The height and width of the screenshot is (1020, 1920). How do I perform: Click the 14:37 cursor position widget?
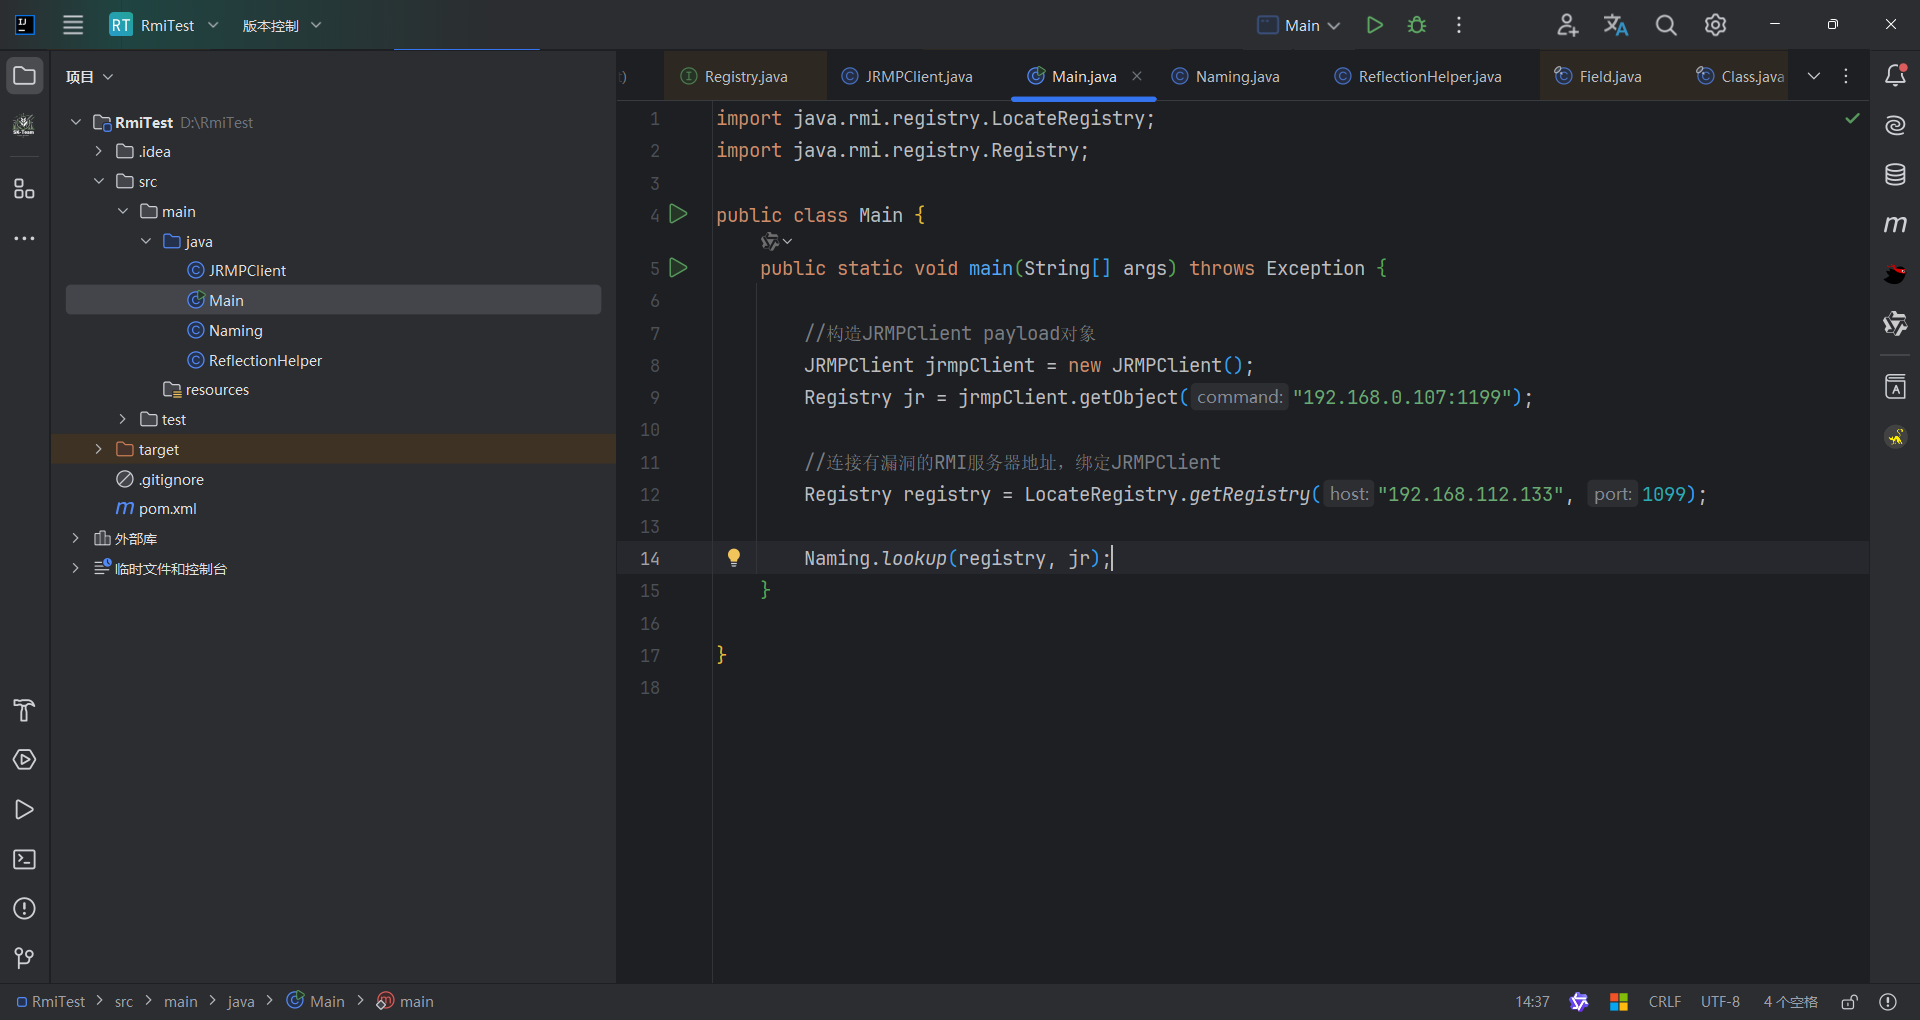[x=1532, y=1002]
